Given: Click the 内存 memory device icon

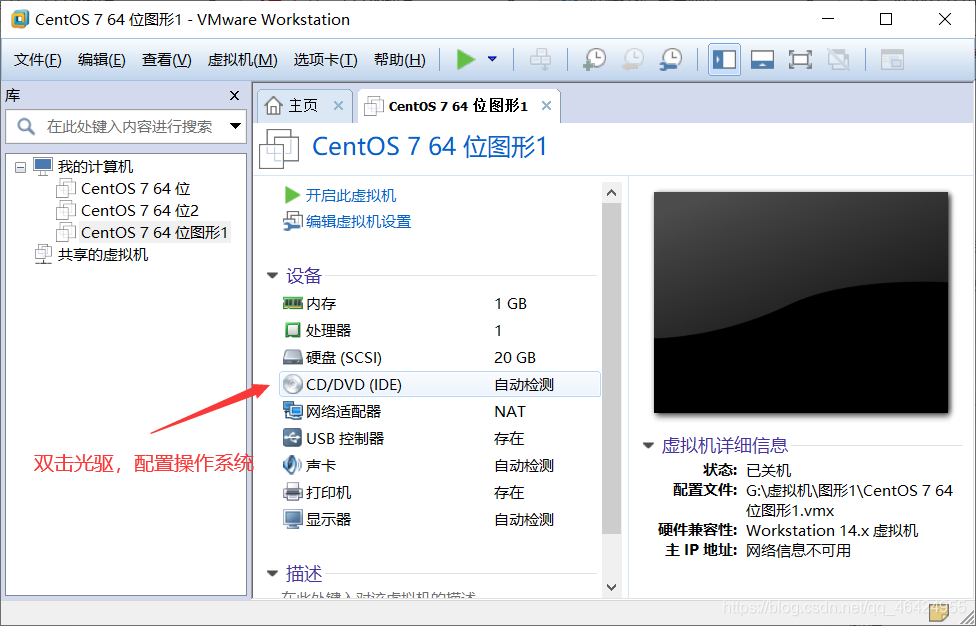Looking at the screenshot, I should tap(293, 303).
